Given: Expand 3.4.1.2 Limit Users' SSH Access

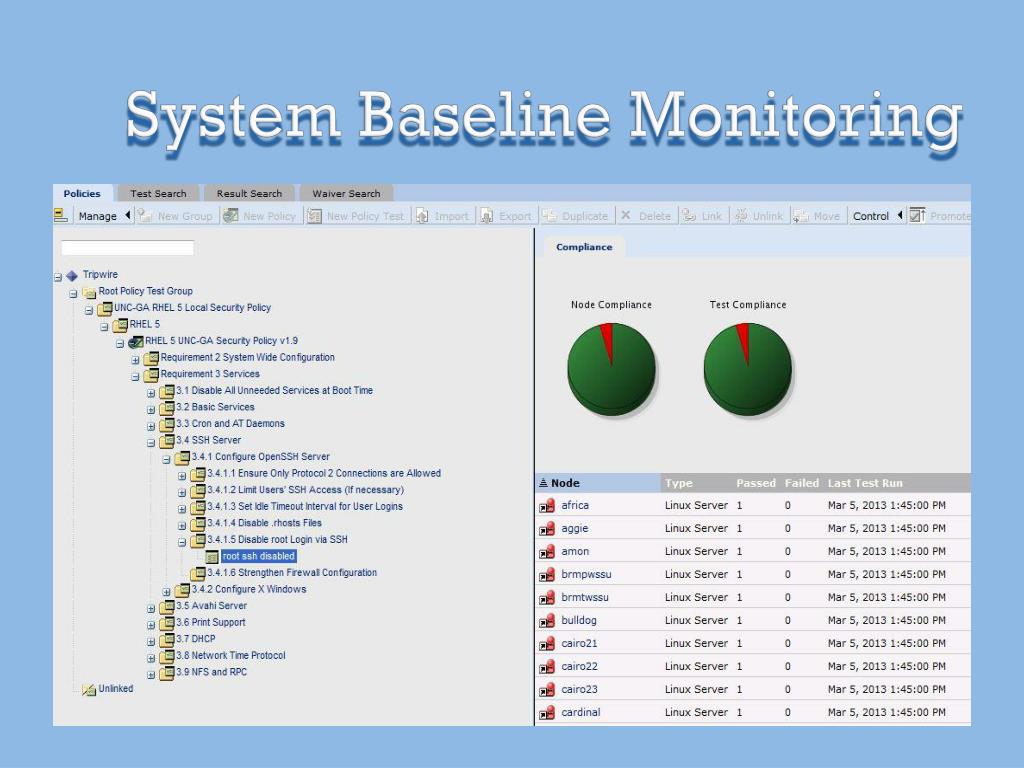Looking at the screenshot, I should pos(182,493).
